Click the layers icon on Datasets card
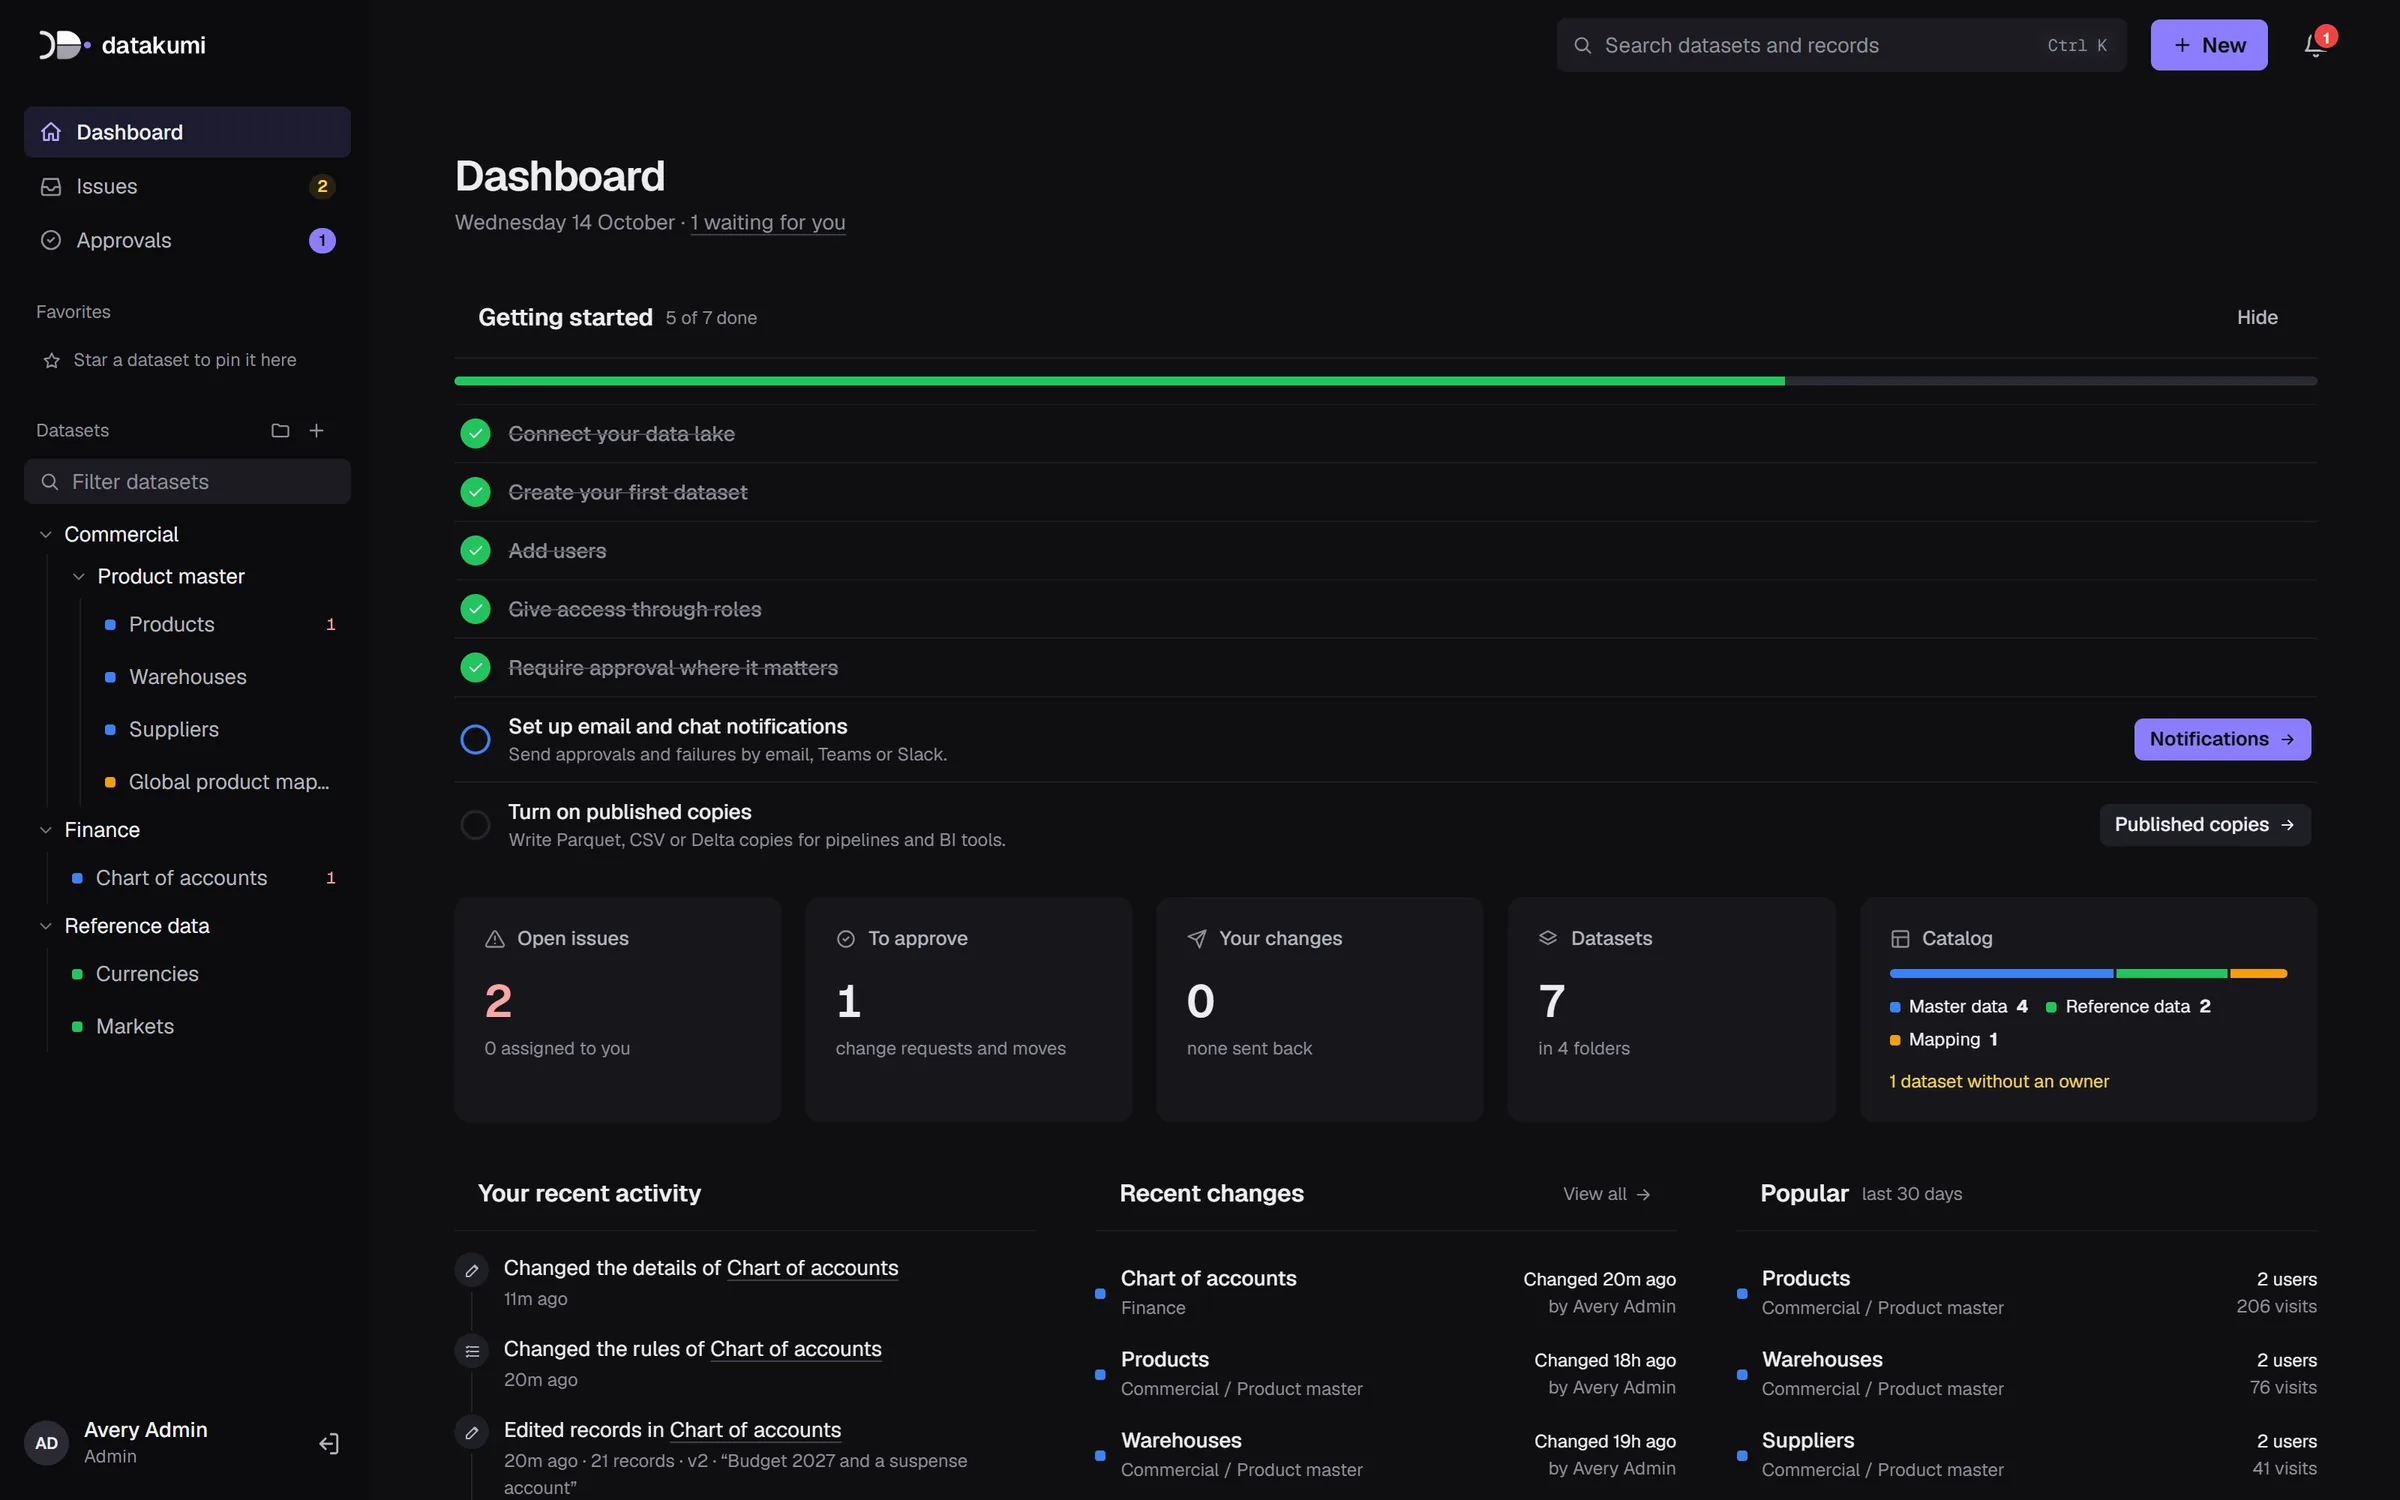Image resolution: width=2400 pixels, height=1500 pixels. click(x=1548, y=938)
